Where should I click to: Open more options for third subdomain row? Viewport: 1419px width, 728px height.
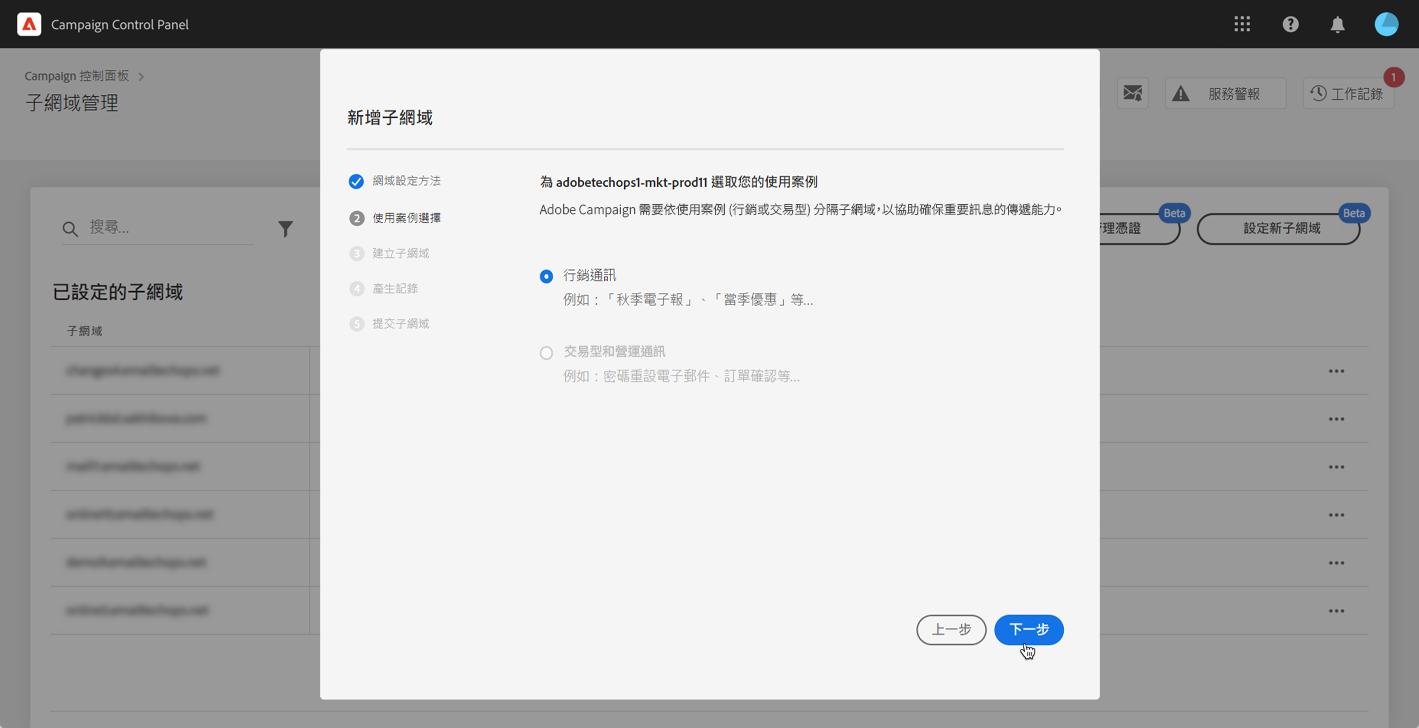(1336, 467)
